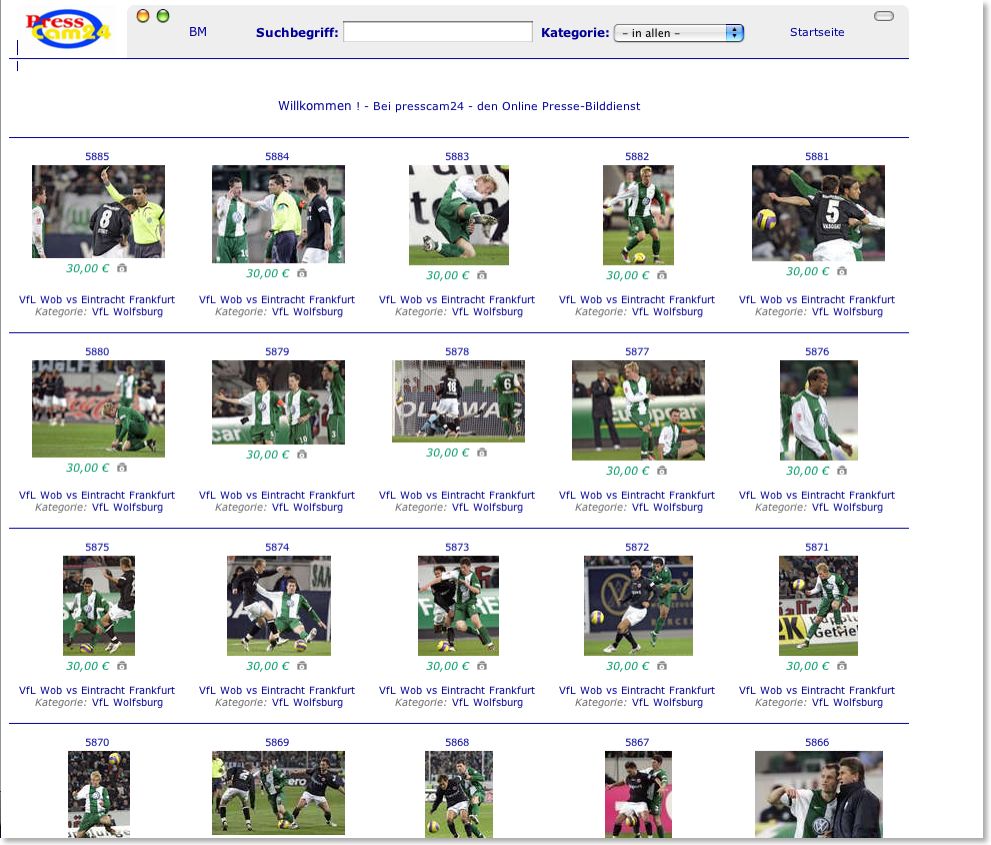Click 30,00 € price under photo 5871
The height and width of the screenshot is (845, 991).
807,666
